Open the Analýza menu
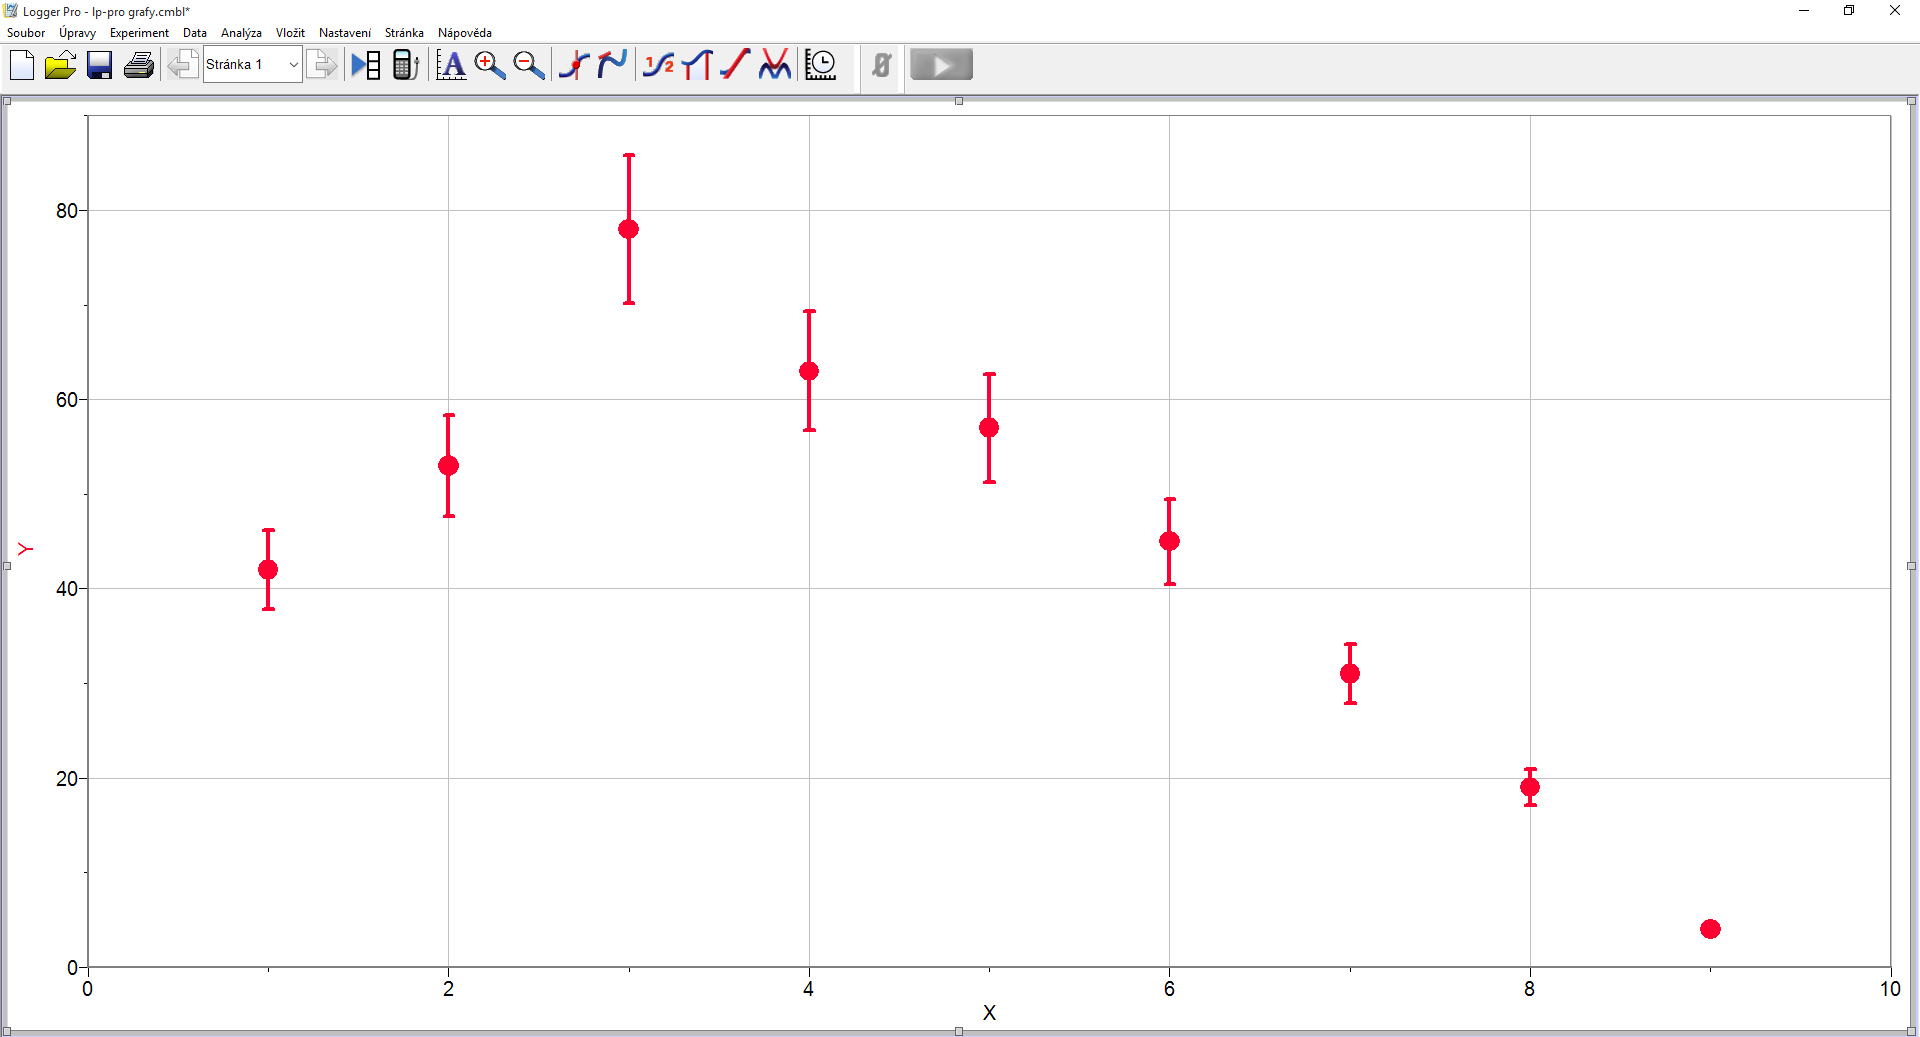Screen dimensions: 1920x1037 [x=241, y=33]
